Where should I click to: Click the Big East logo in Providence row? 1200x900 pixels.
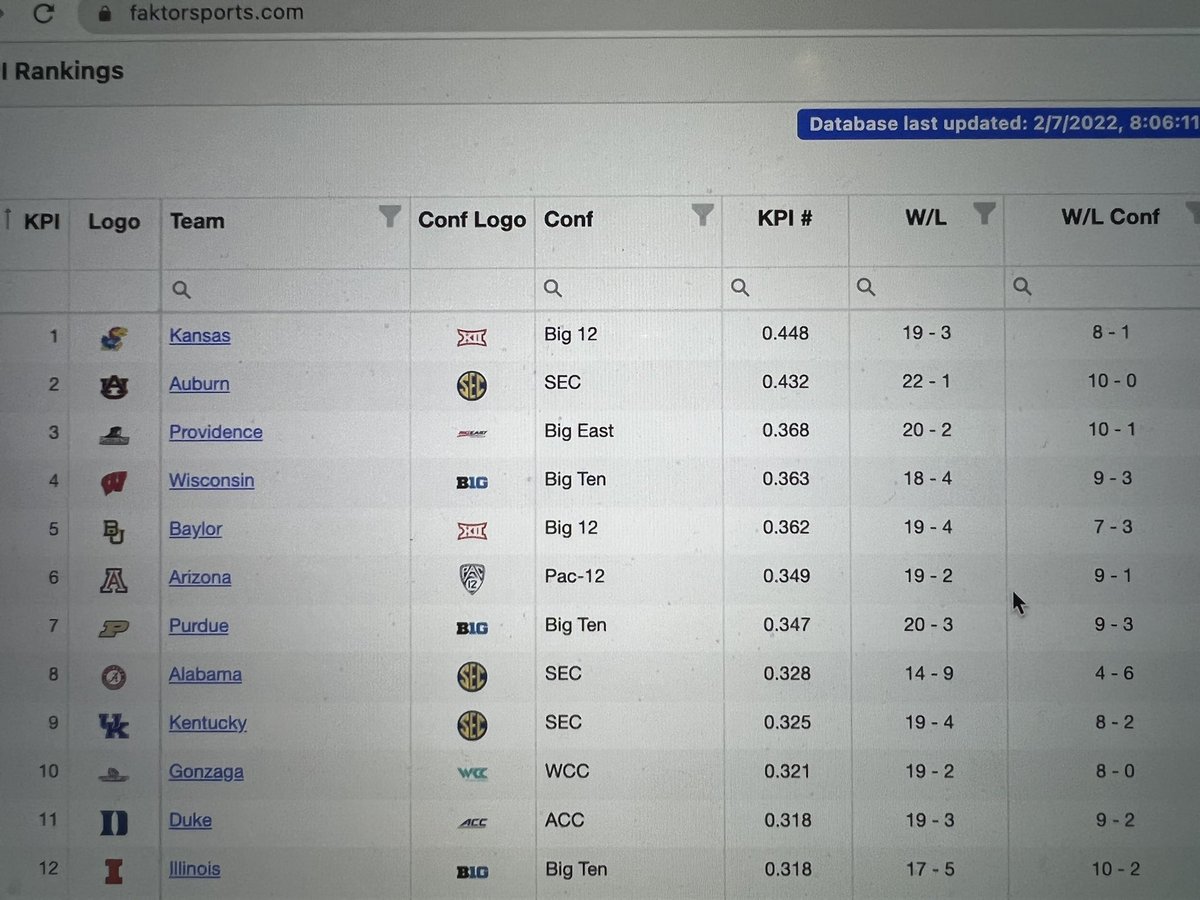[471, 433]
